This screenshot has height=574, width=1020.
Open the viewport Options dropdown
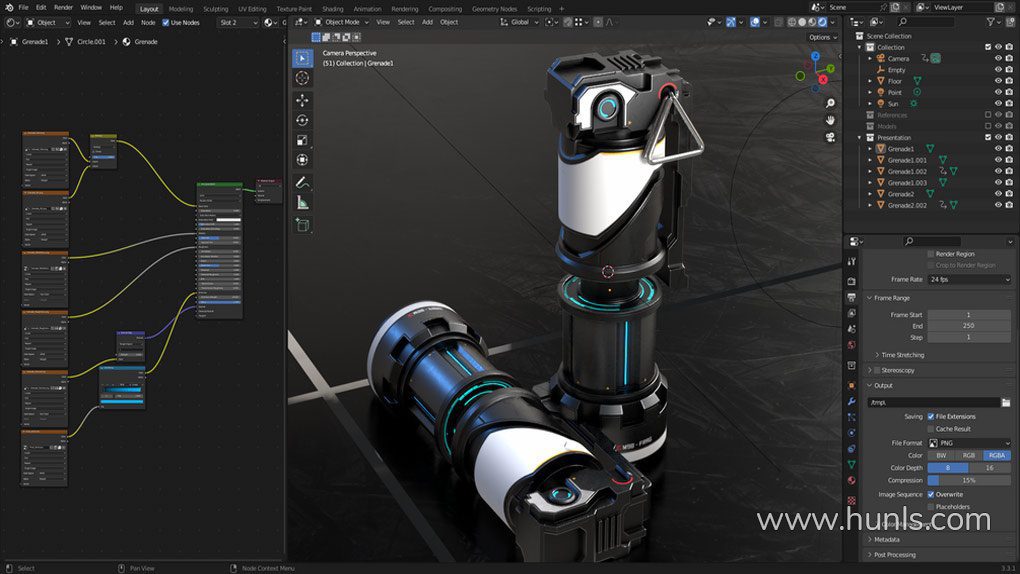pyautogui.click(x=823, y=37)
